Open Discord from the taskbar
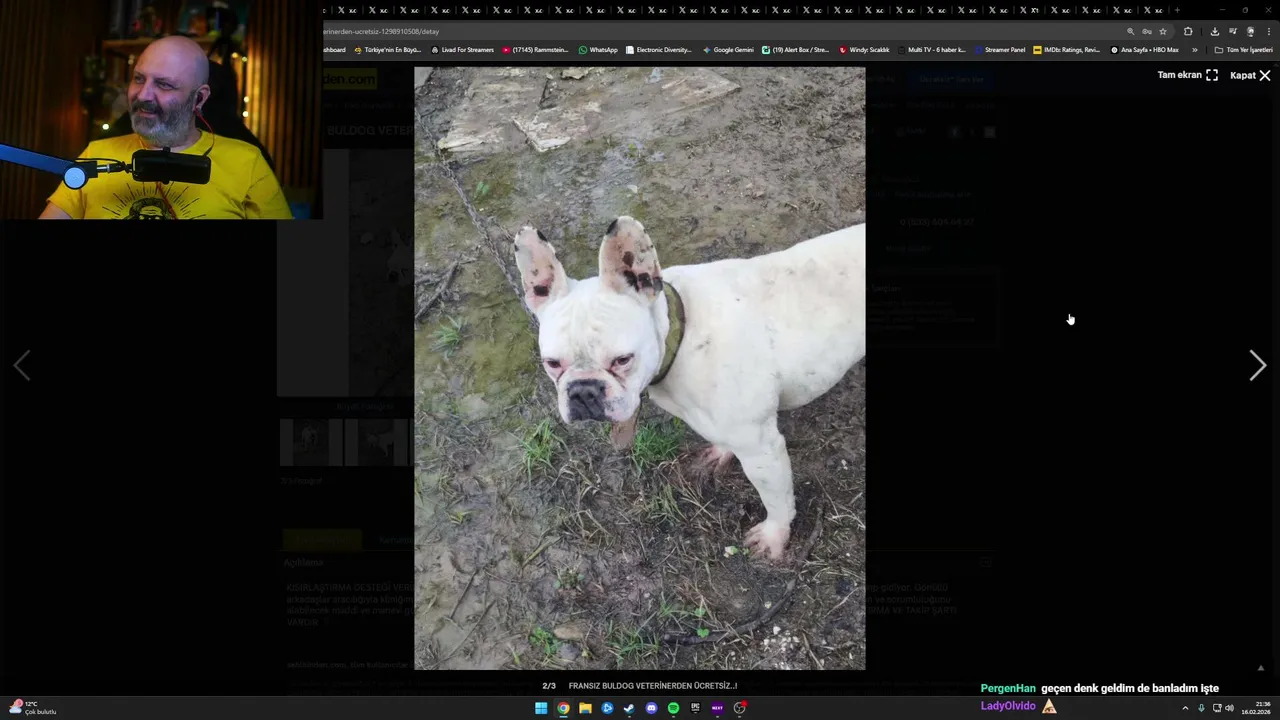This screenshot has height=720, width=1280. (x=651, y=708)
